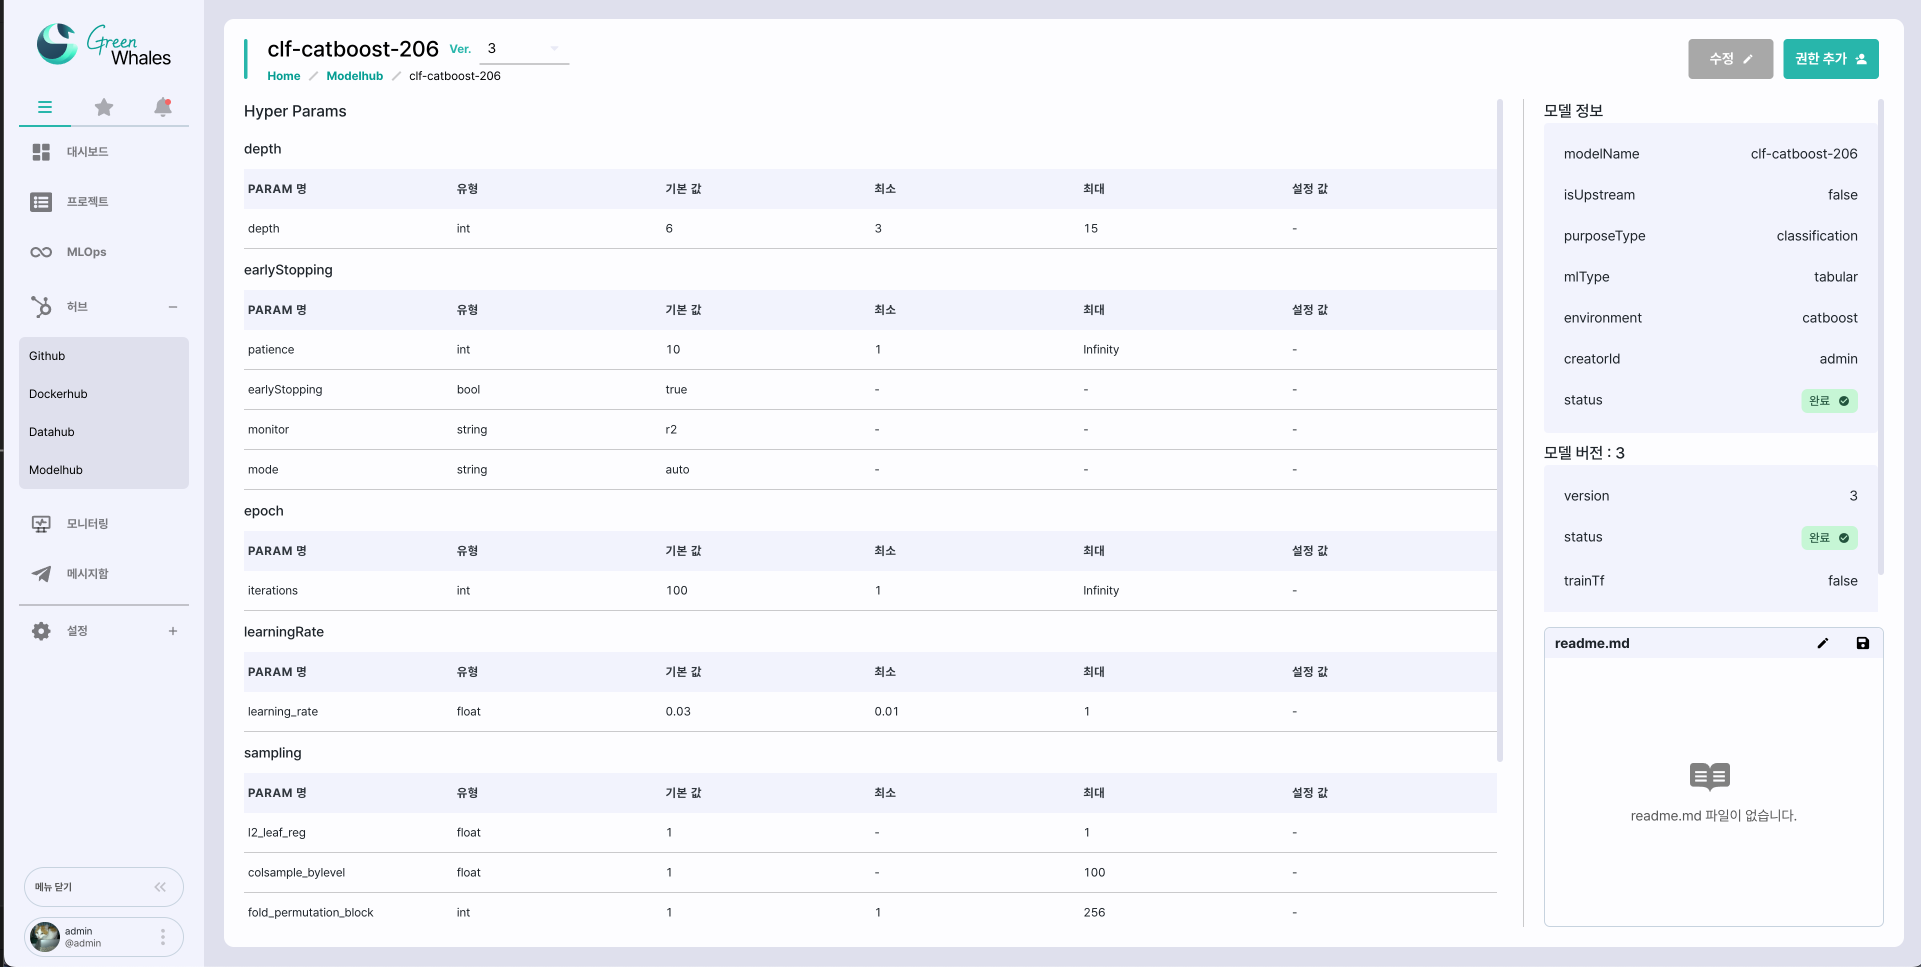Click the double chevron collapse icon
The width and height of the screenshot is (1921, 967).
tap(160, 887)
